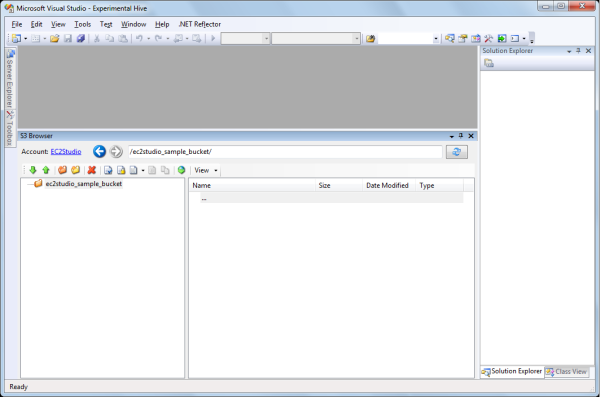Click the S3 Browser copy pages icon
This screenshot has width=600, height=397.
click(165, 170)
